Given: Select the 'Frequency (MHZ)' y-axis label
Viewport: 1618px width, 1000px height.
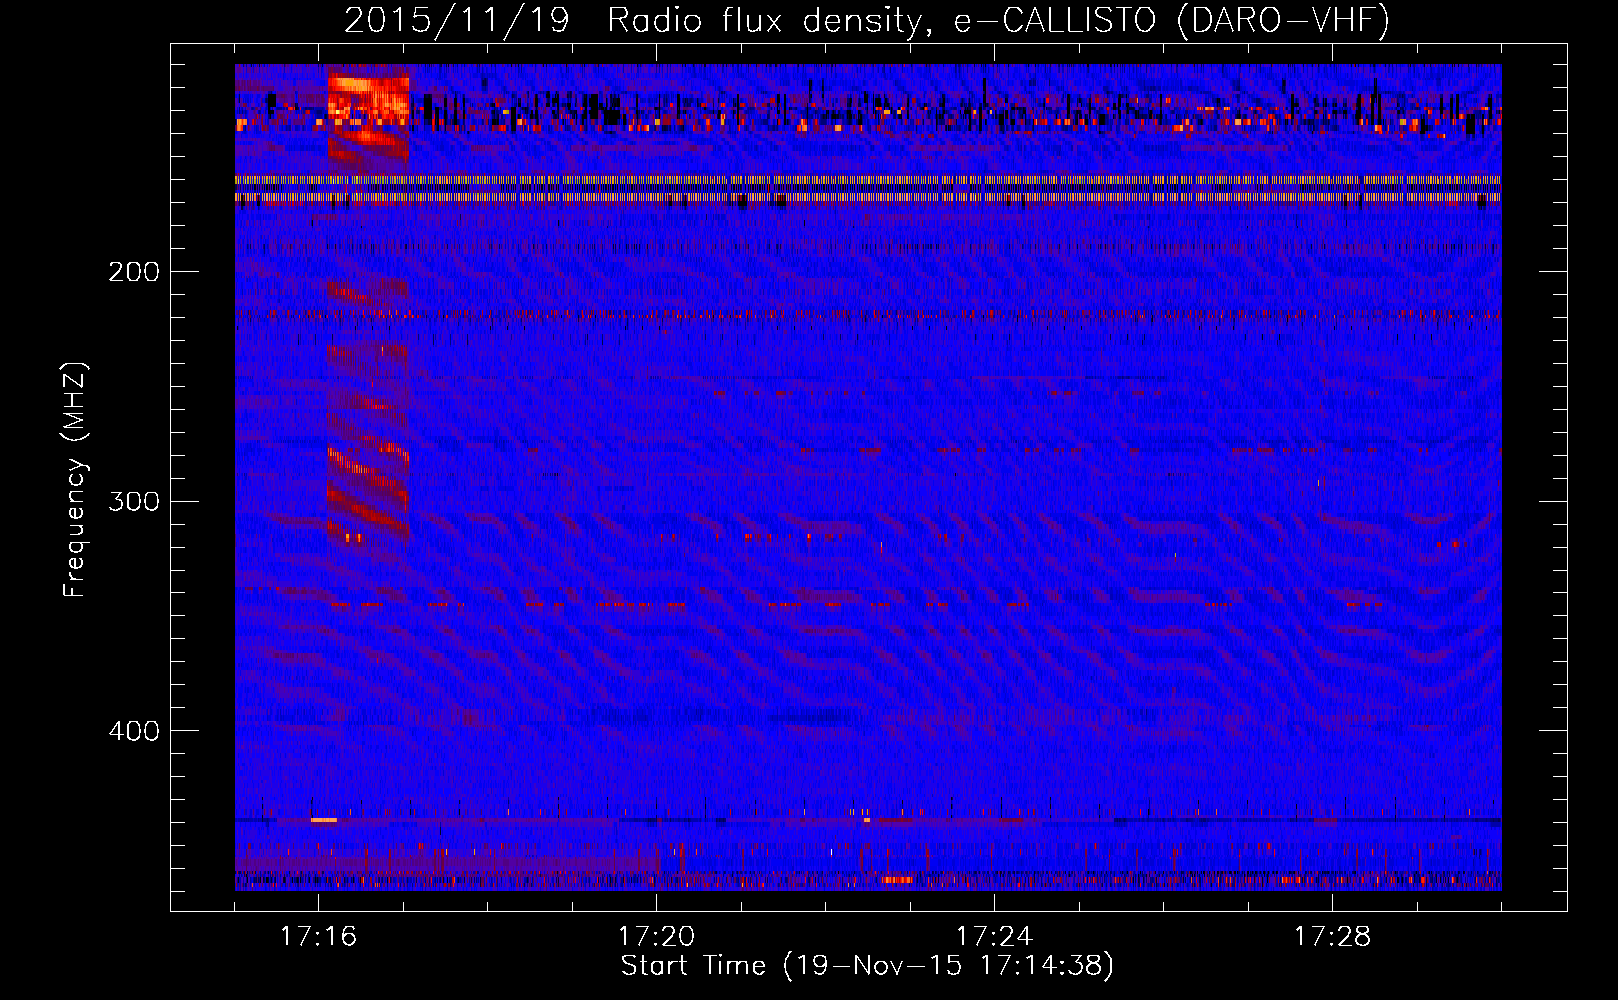Looking at the screenshot, I should [75, 480].
